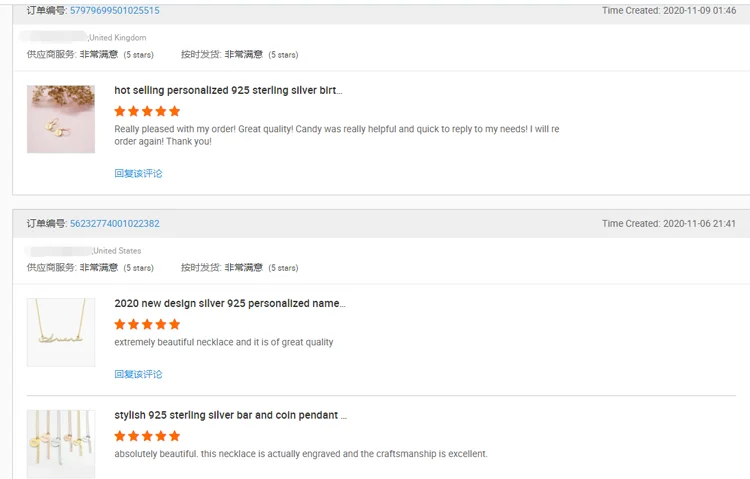The width and height of the screenshot is (750, 479).
Task: Reply to the name necklace review
Action: coord(138,374)
